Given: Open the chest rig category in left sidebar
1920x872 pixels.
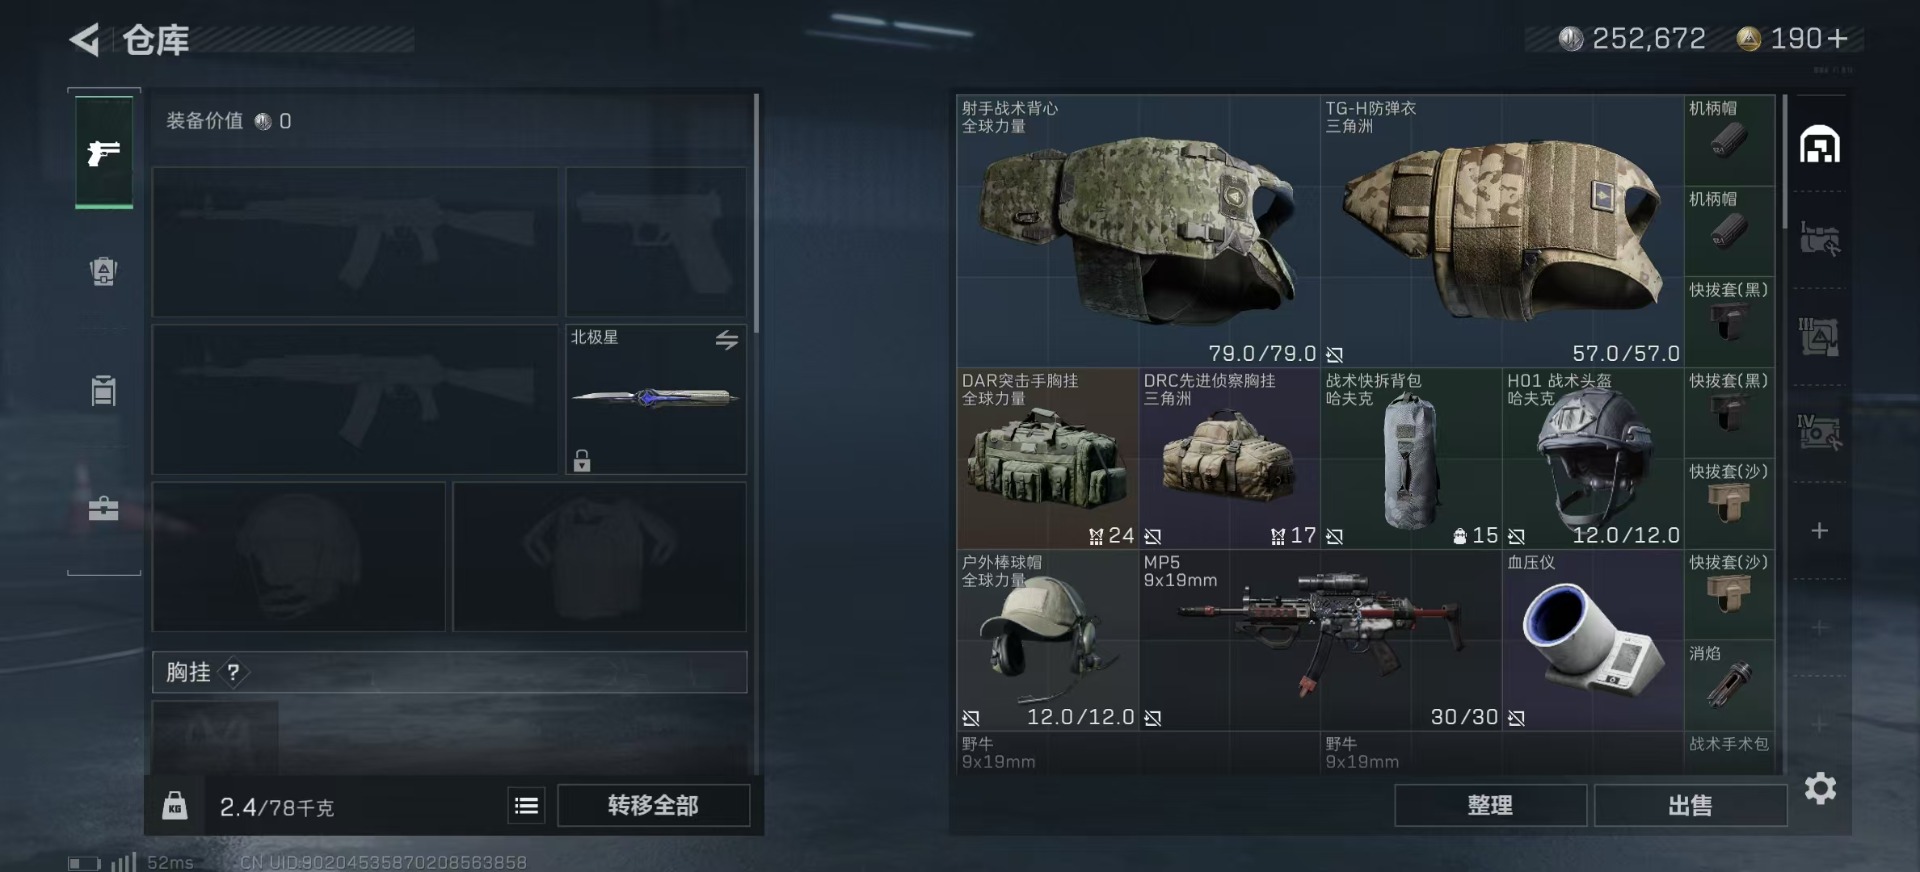Looking at the screenshot, I should (104, 390).
